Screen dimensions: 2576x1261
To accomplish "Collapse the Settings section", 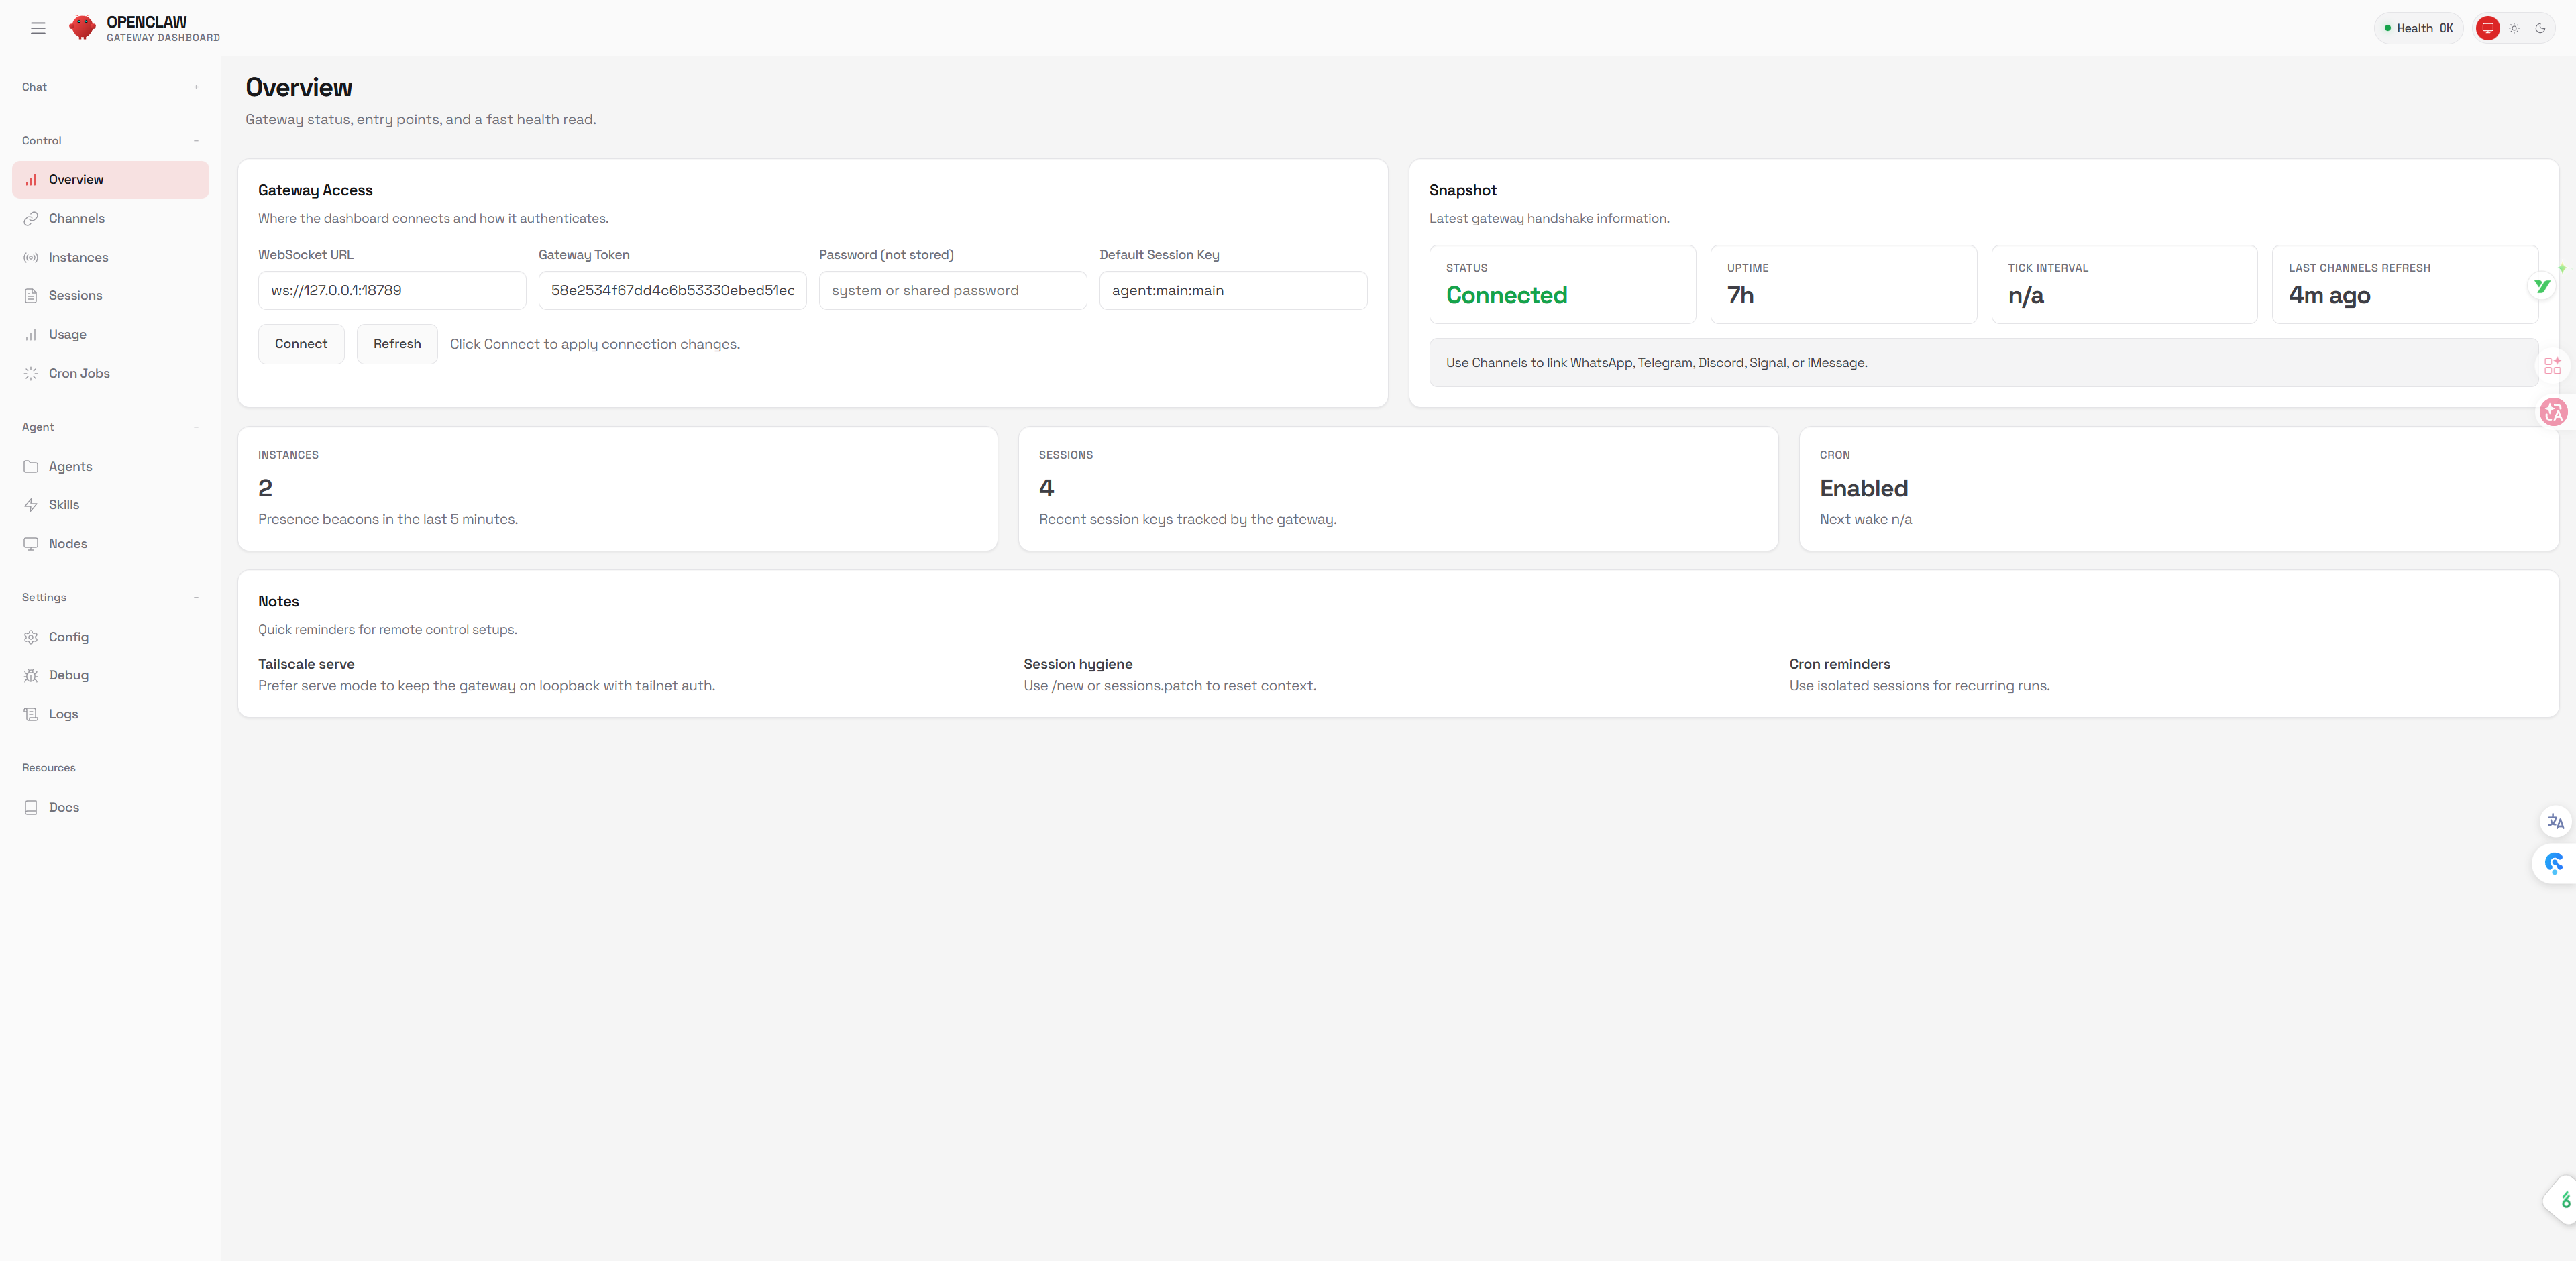I will [196, 597].
